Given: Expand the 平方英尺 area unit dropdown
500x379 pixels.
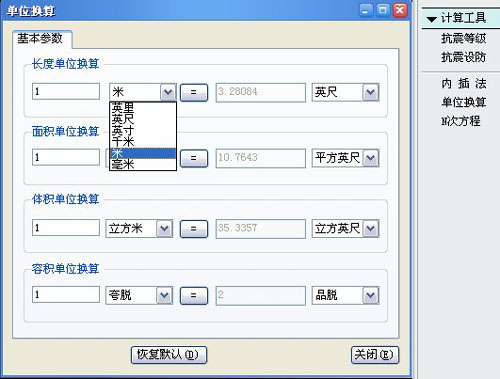Looking at the screenshot, I should [371, 158].
